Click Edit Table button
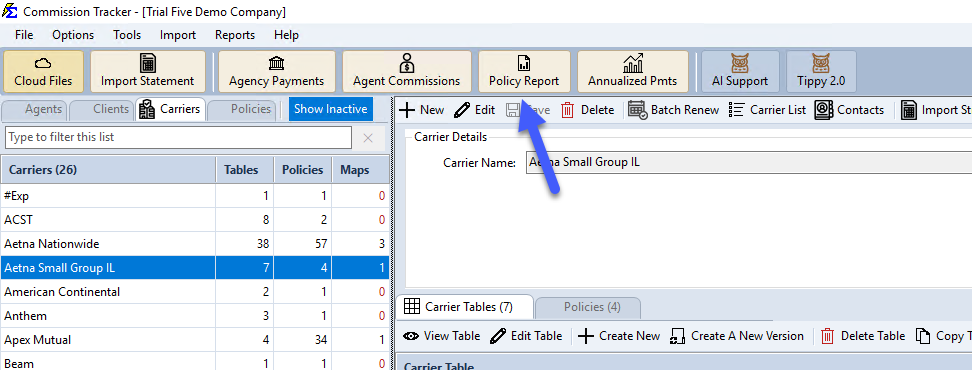 click(x=526, y=336)
